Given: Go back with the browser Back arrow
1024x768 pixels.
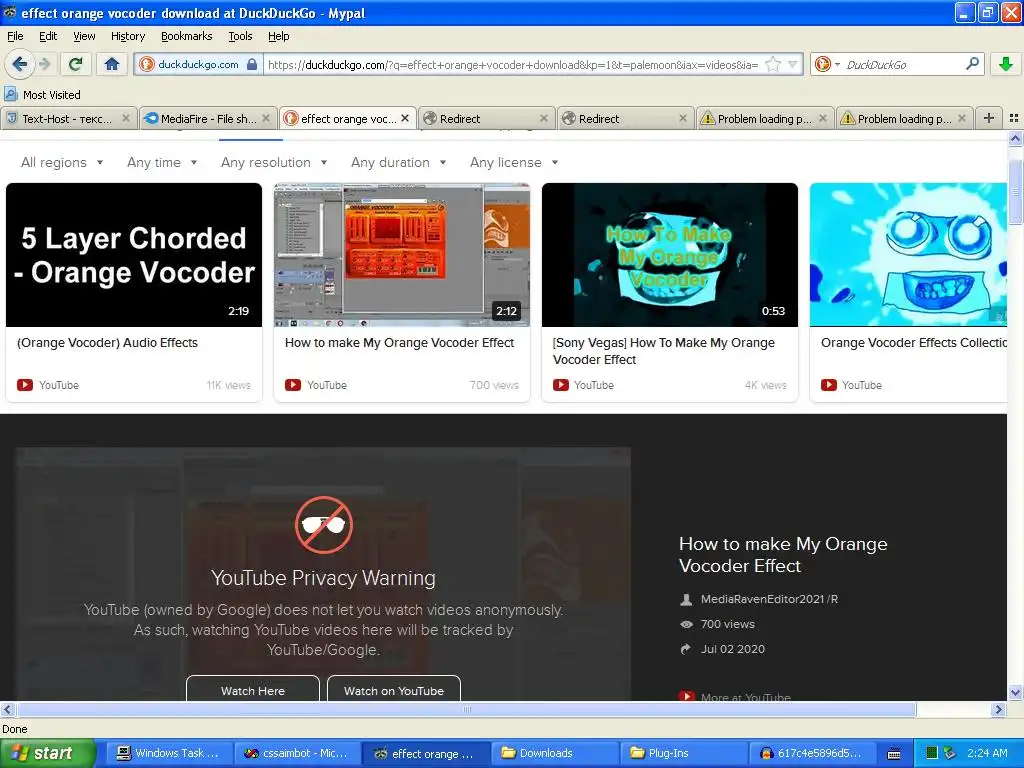Looking at the screenshot, I should (19, 64).
